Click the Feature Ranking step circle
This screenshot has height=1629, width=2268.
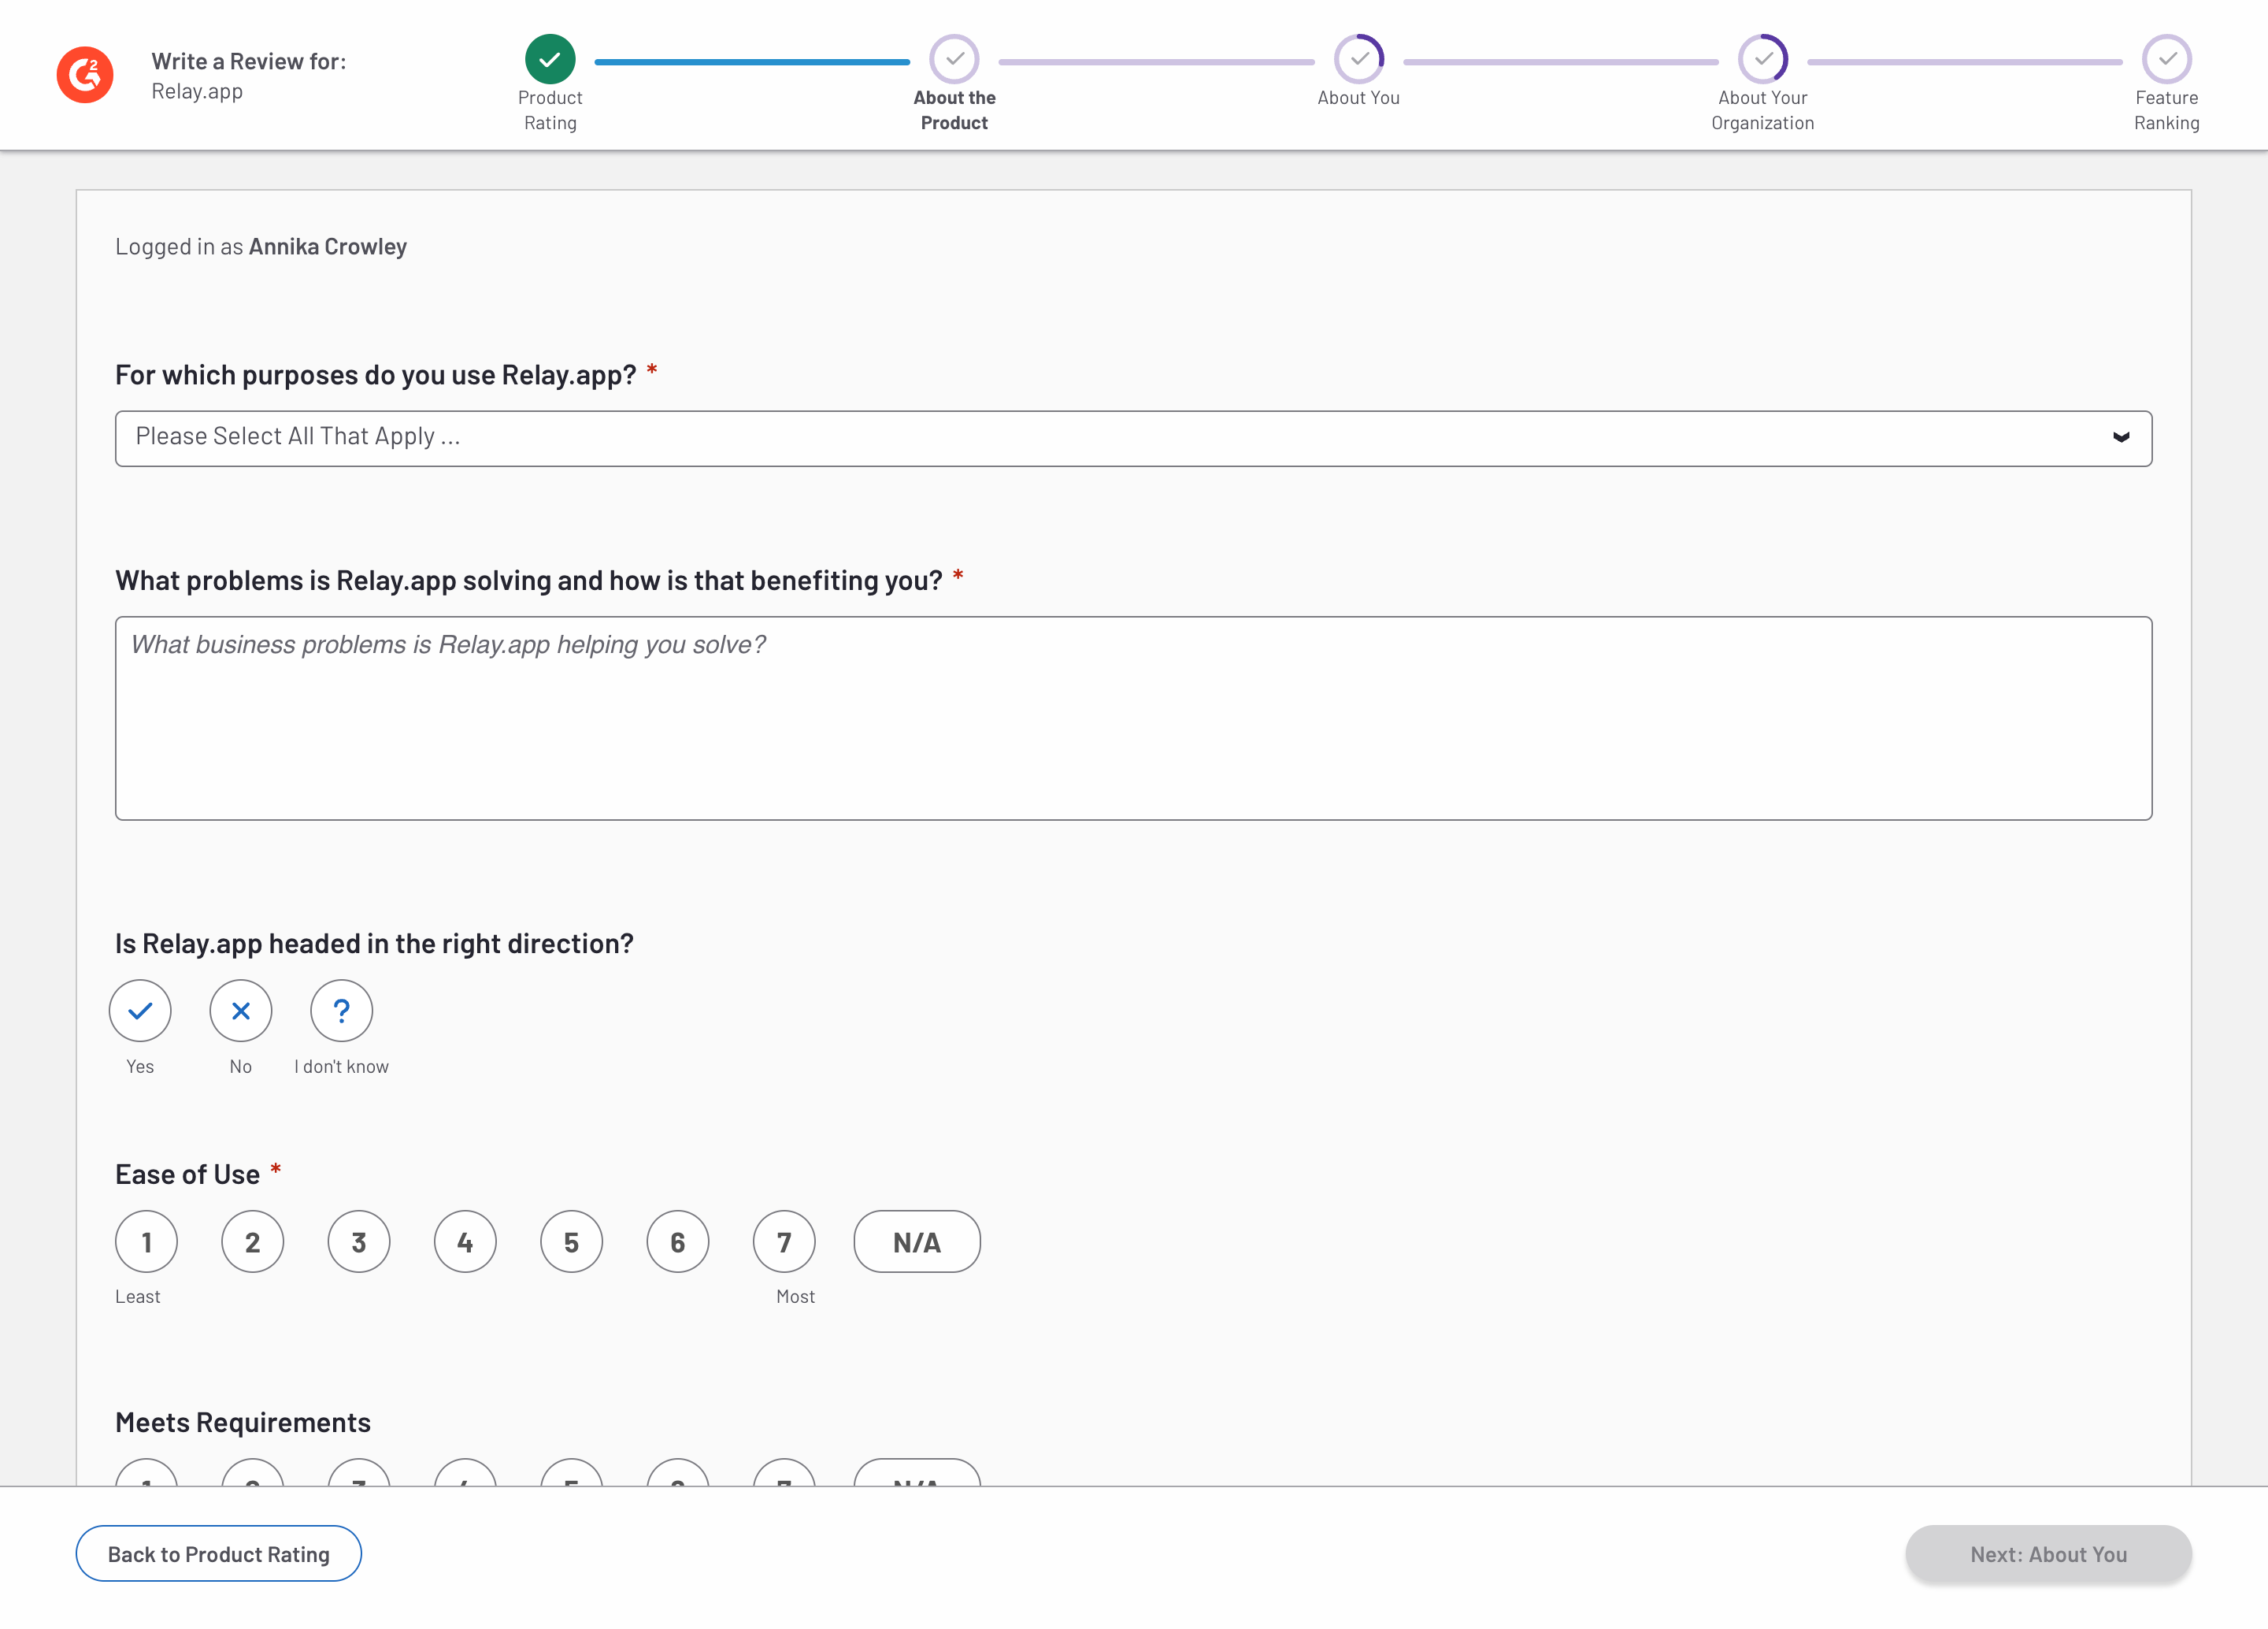click(x=2166, y=59)
